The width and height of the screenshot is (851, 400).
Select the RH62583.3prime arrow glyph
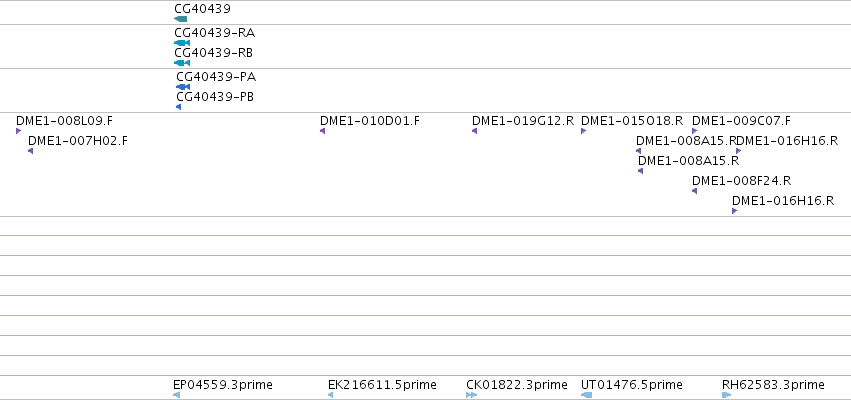[x=726, y=395]
